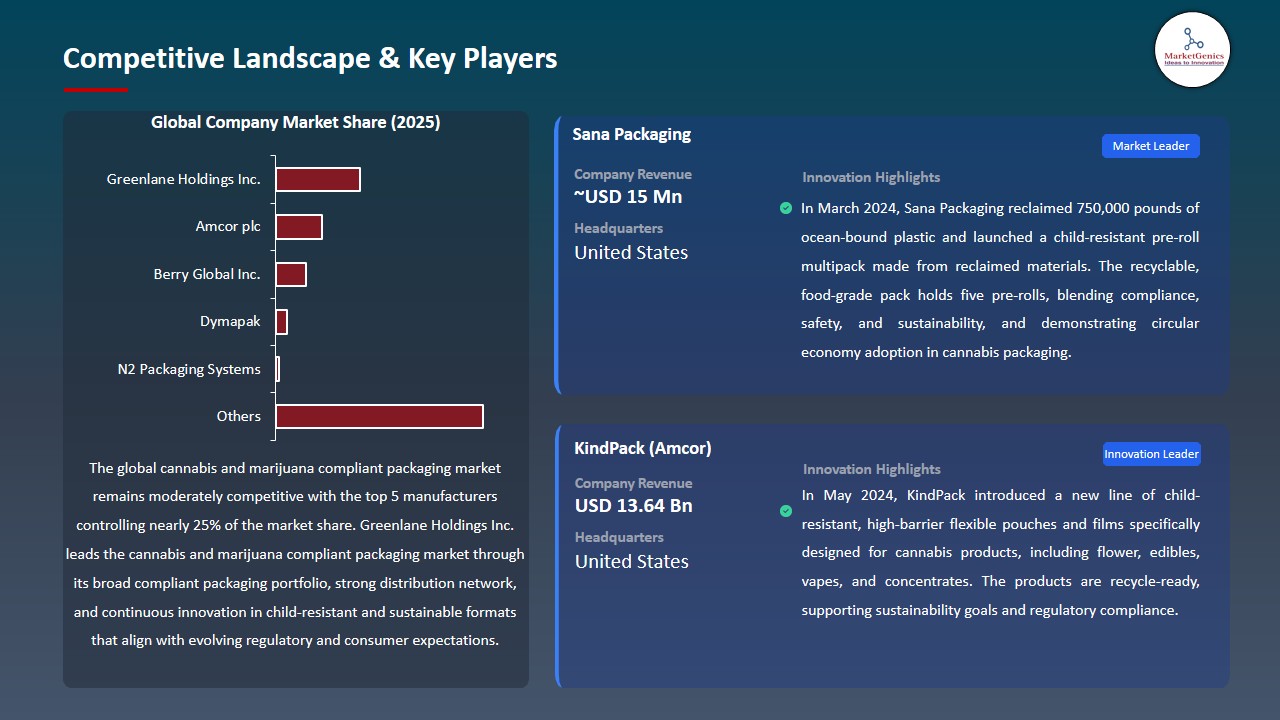The width and height of the screenshot is (1280, 720).
Task: Click the green checkmark beside Sana Packaging highlight
Action: point(786,208)
